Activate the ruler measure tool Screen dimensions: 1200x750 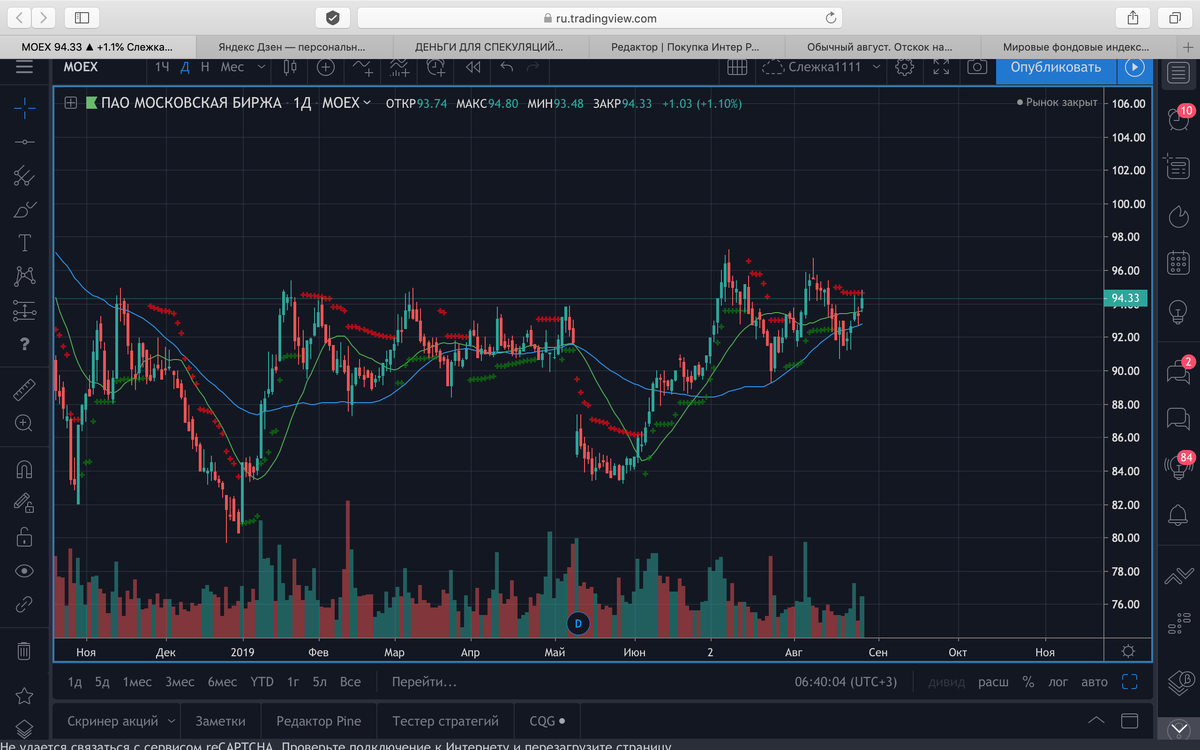[24, 390]
